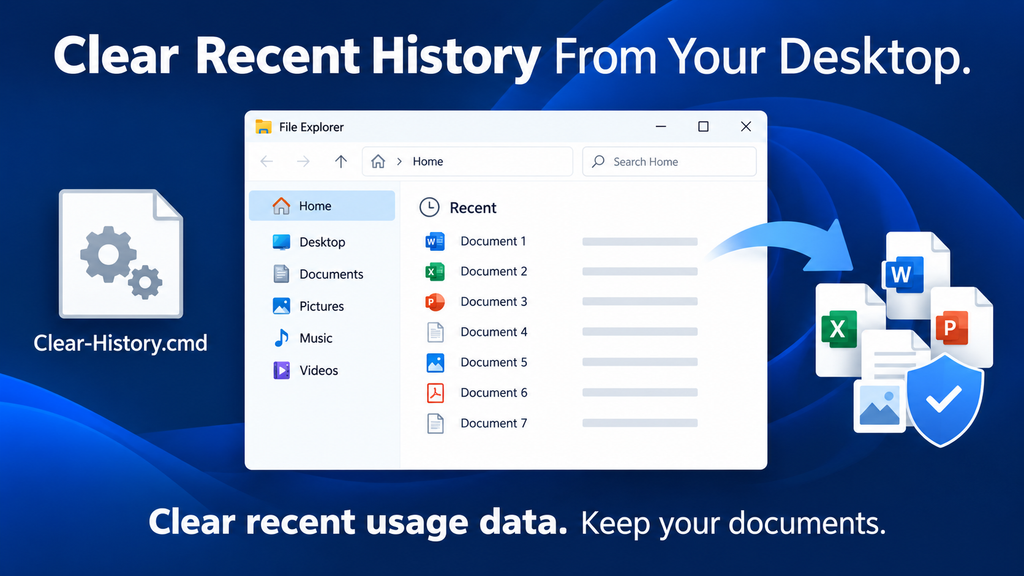This screenshot has height=576, width=1024.
Task: Click the Word icon for Document 1
Action: 435,241
